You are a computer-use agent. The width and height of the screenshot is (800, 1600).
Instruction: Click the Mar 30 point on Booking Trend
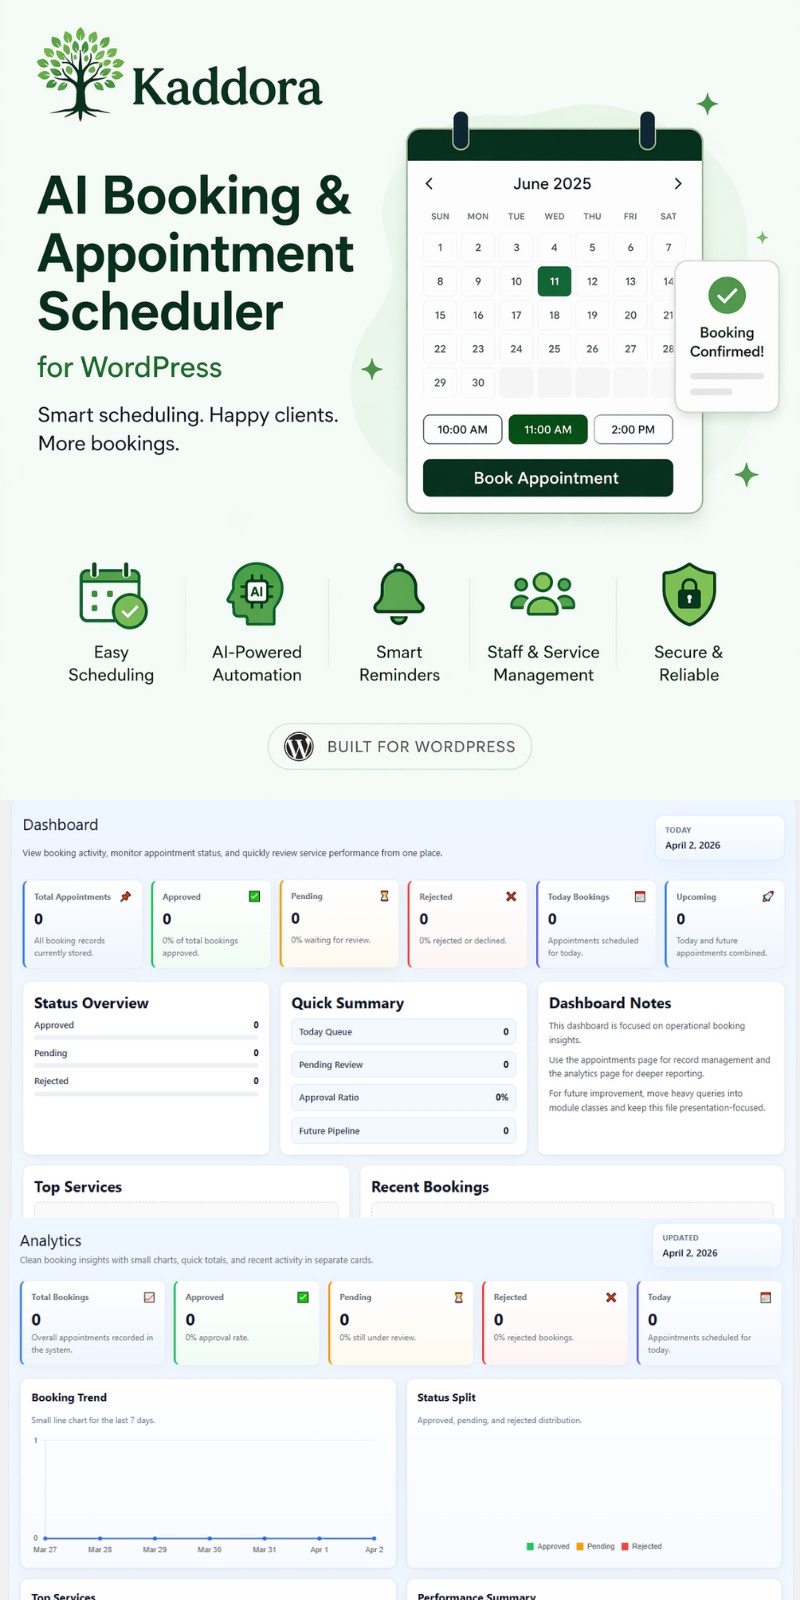pyautogui.click(x=210, y=1538)
